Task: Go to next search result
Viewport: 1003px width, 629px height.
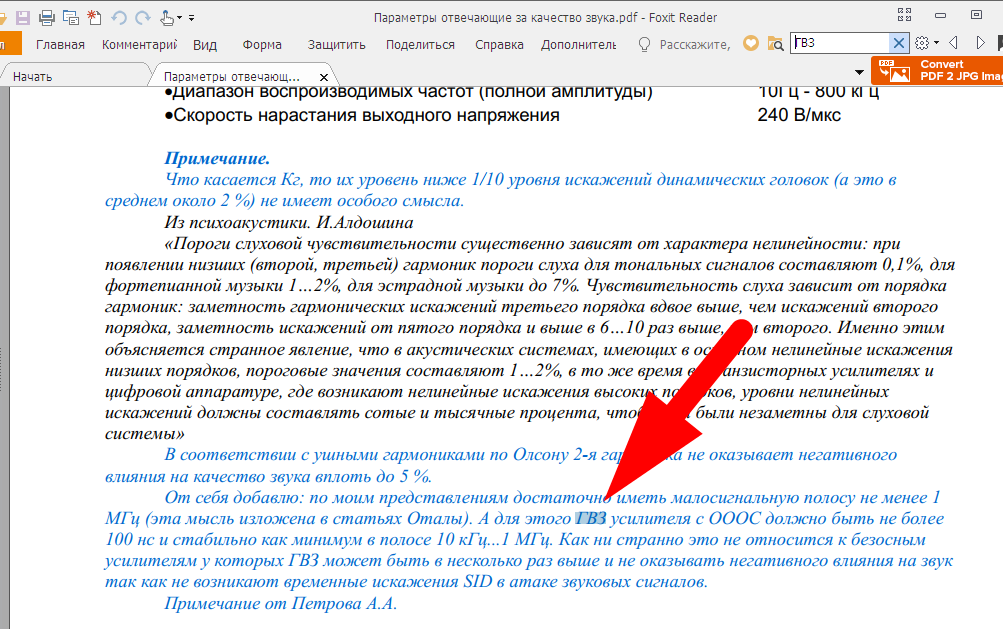Action: [981, 43]
